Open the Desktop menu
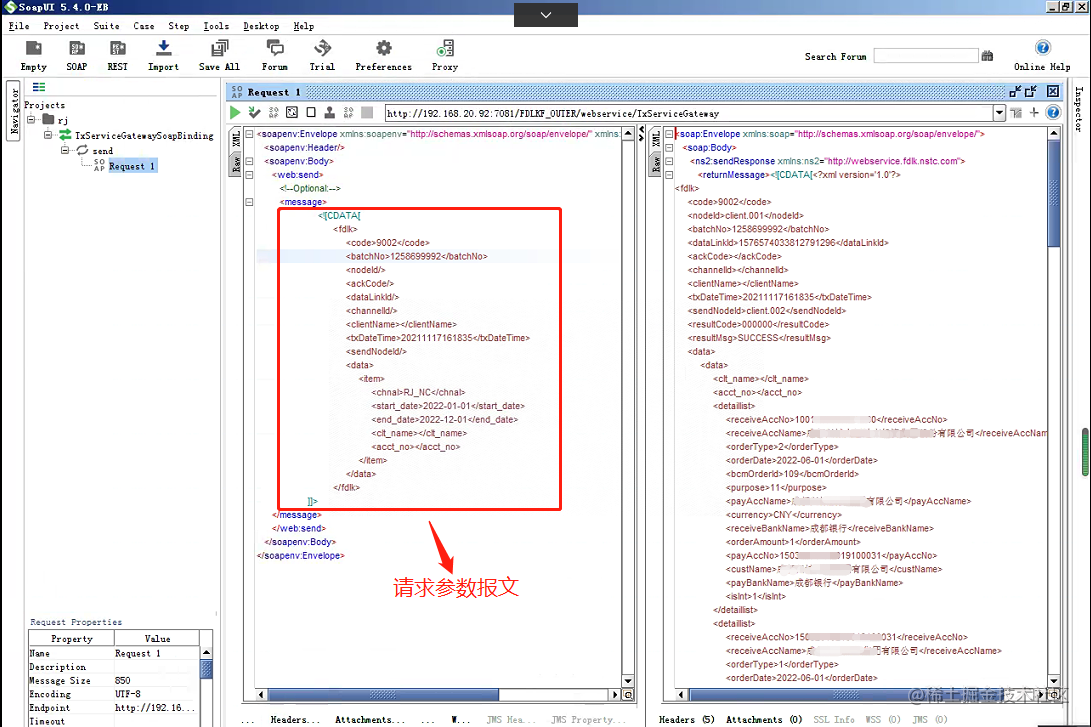 click(261, 26)
